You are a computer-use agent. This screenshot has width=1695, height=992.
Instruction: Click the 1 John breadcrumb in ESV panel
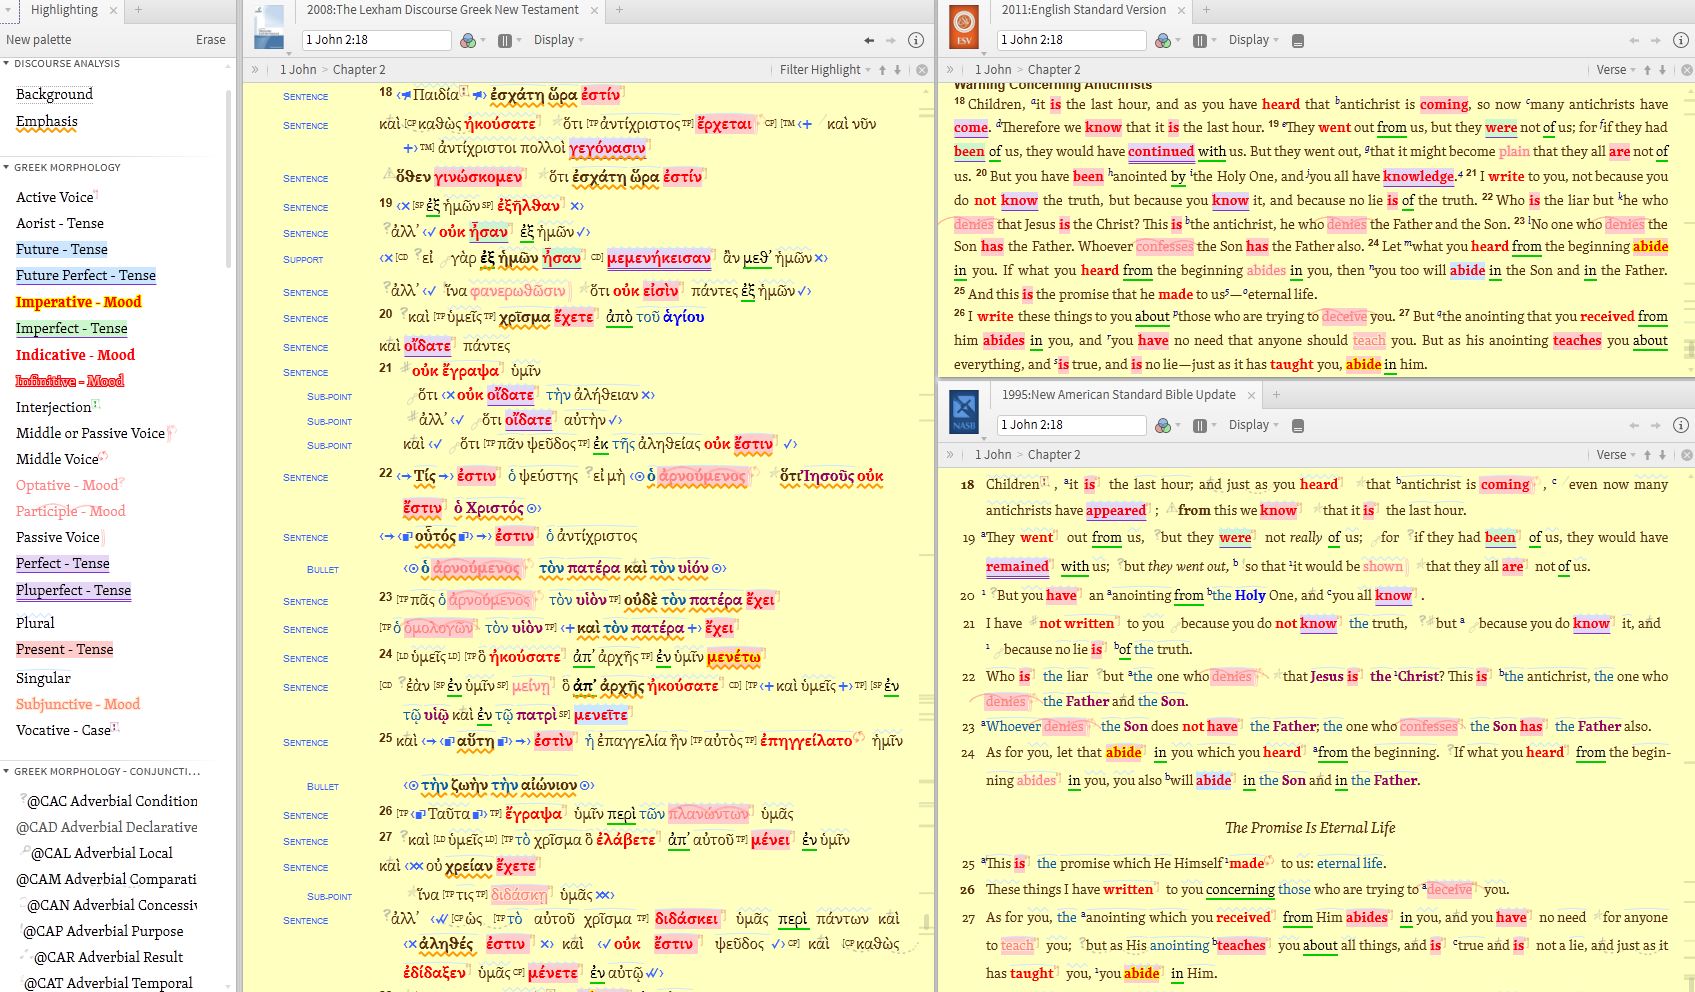coord(993,69)
